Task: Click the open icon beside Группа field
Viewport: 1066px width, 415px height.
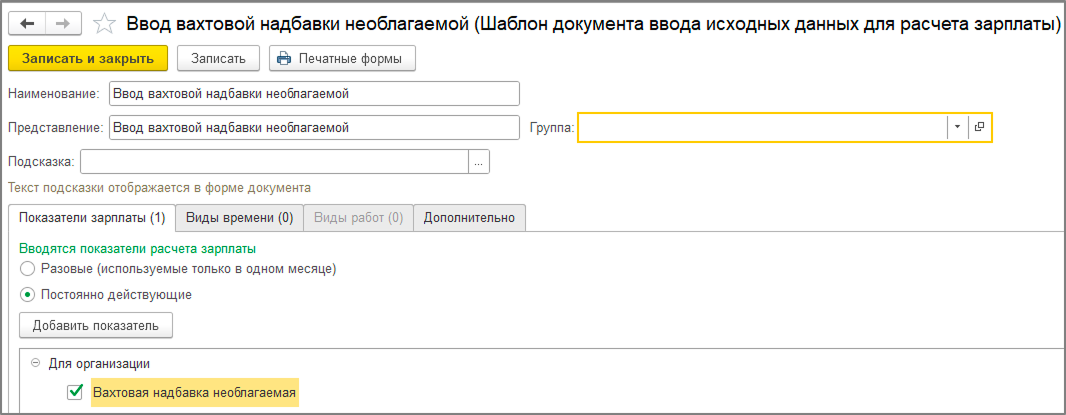Action: [x=980, y=127]
